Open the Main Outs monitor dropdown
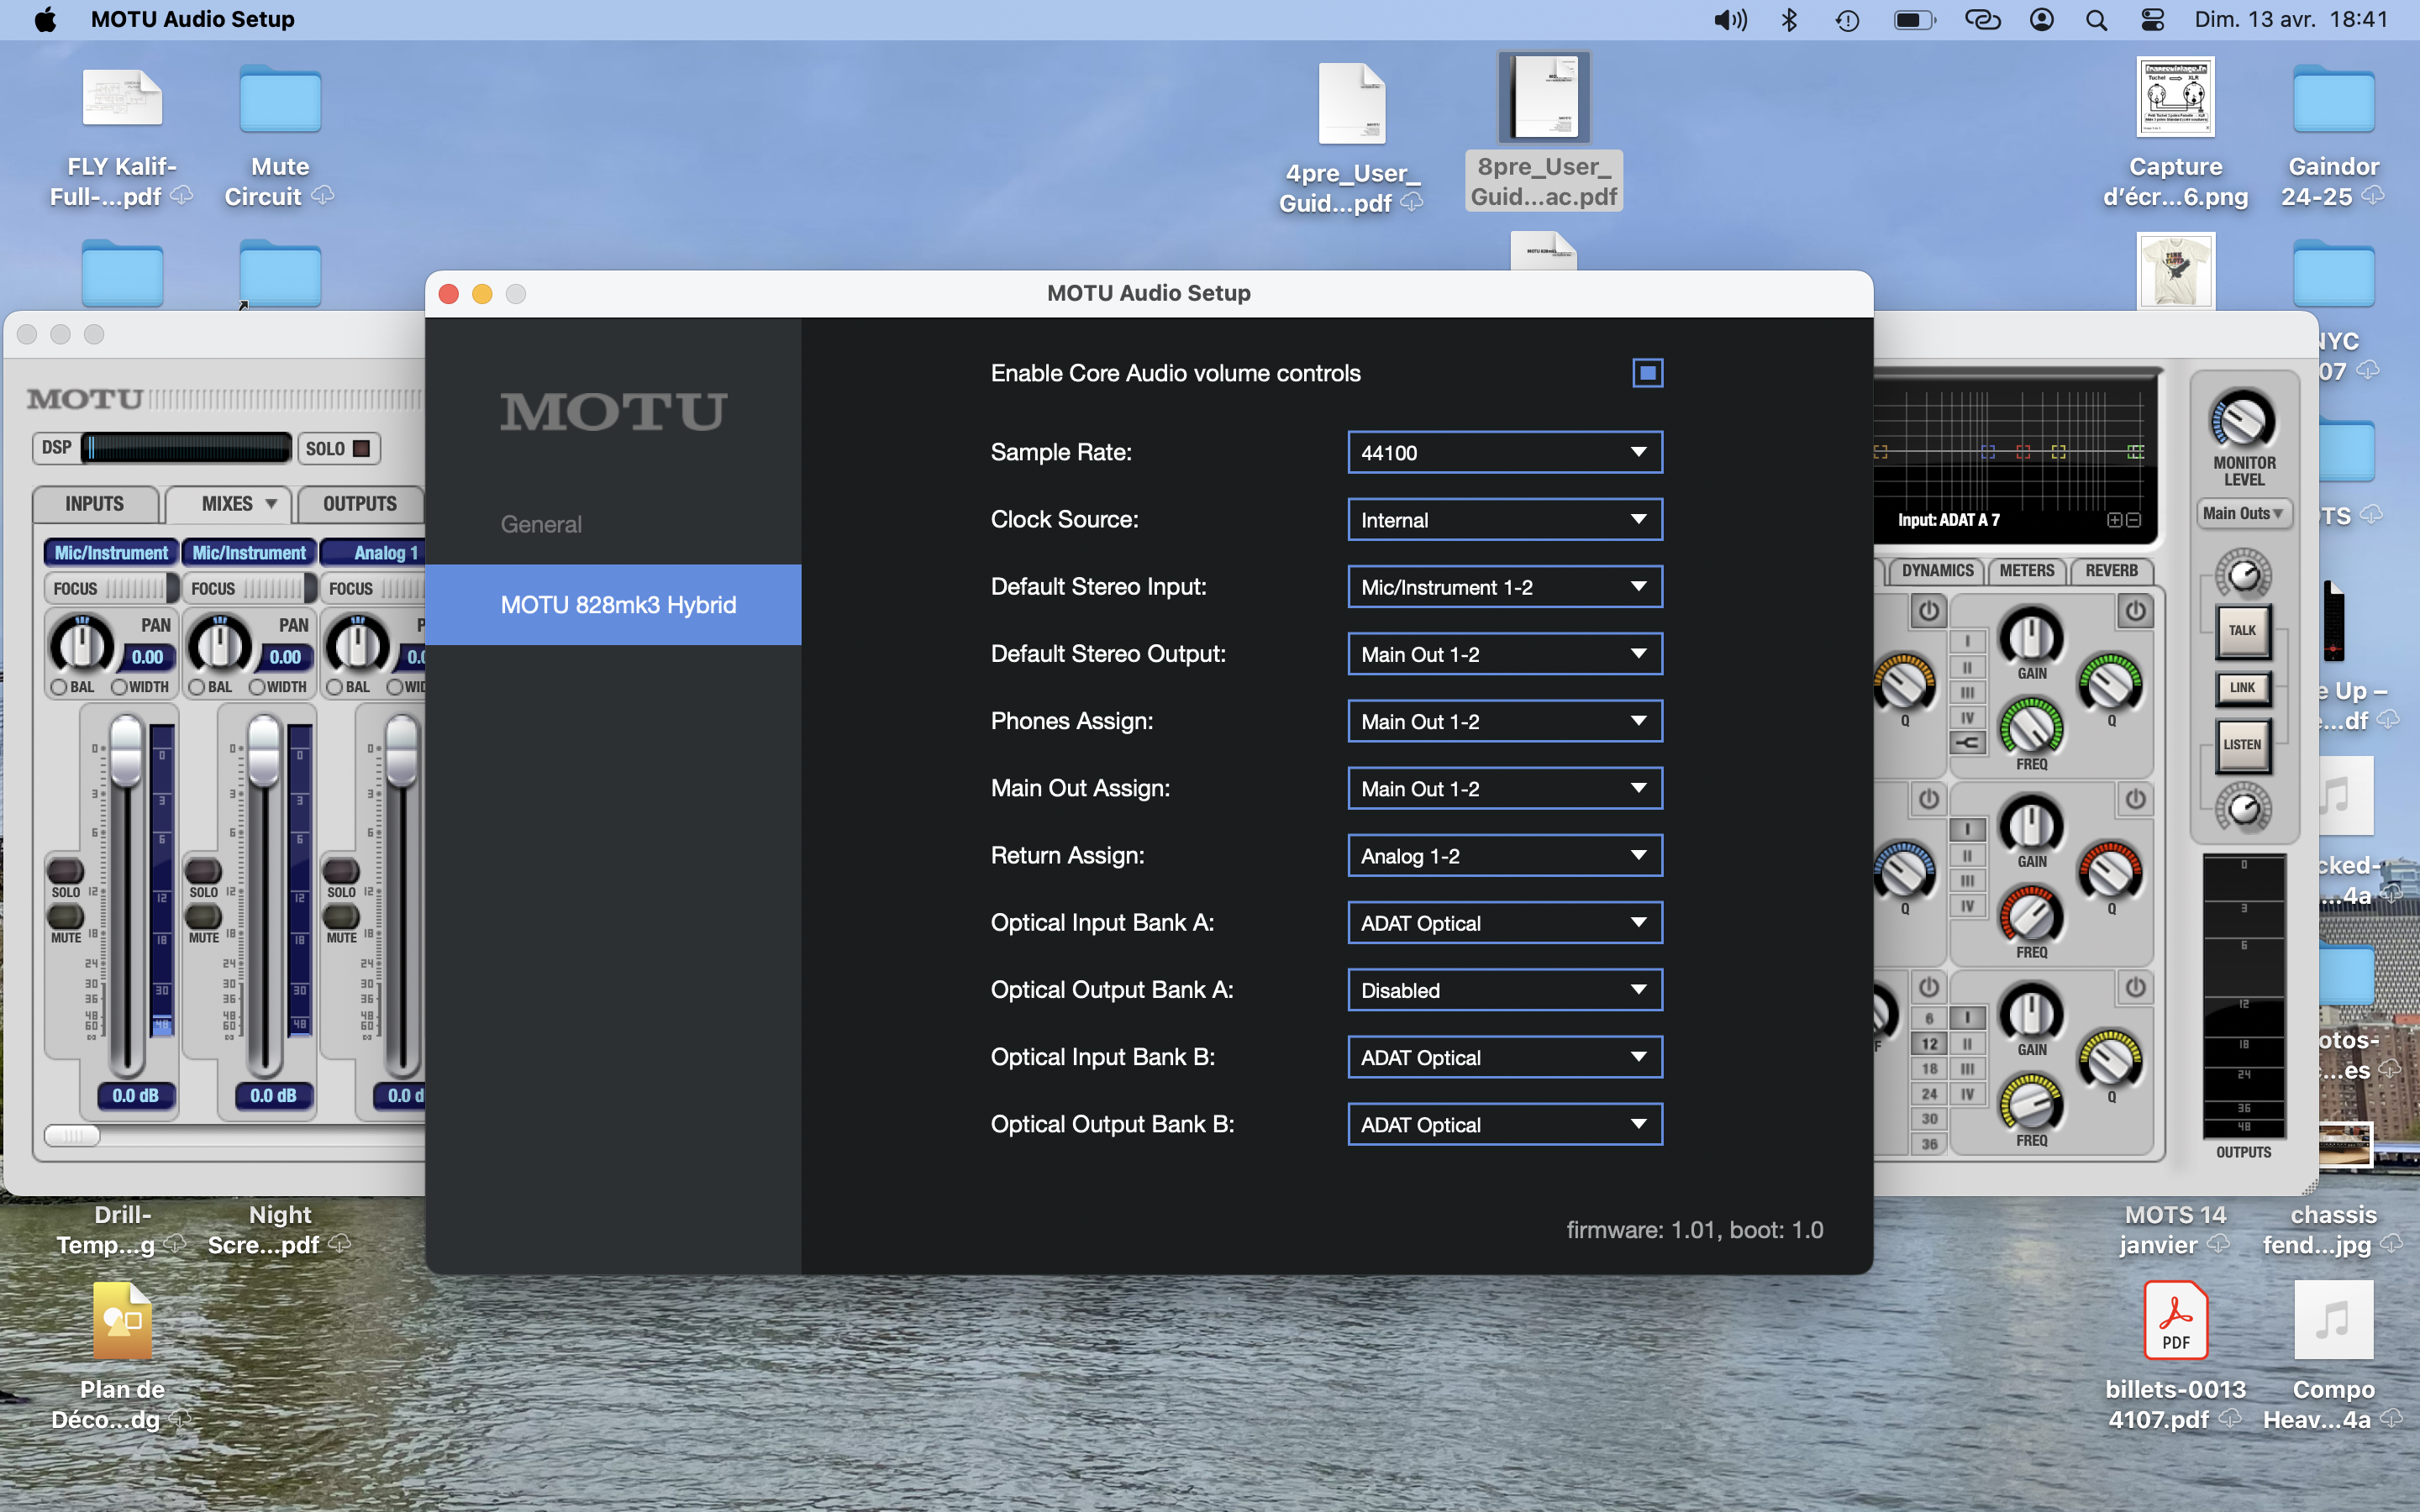This screenshot has width=2420, height=1512. tap(2243, 514)
